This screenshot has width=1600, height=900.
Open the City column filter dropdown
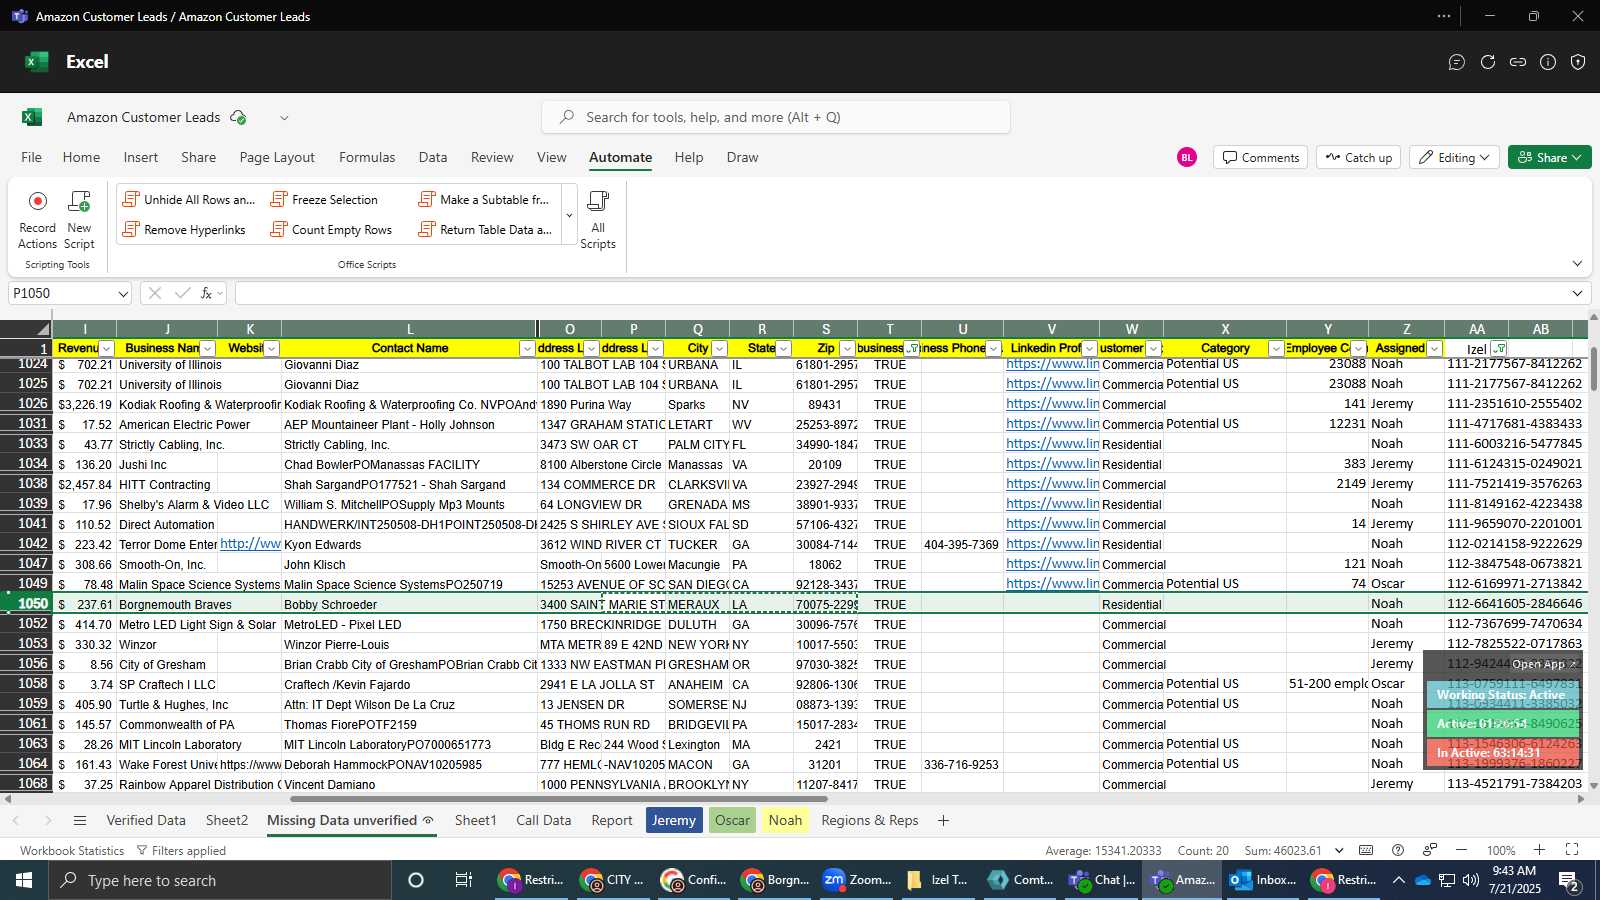719,349
